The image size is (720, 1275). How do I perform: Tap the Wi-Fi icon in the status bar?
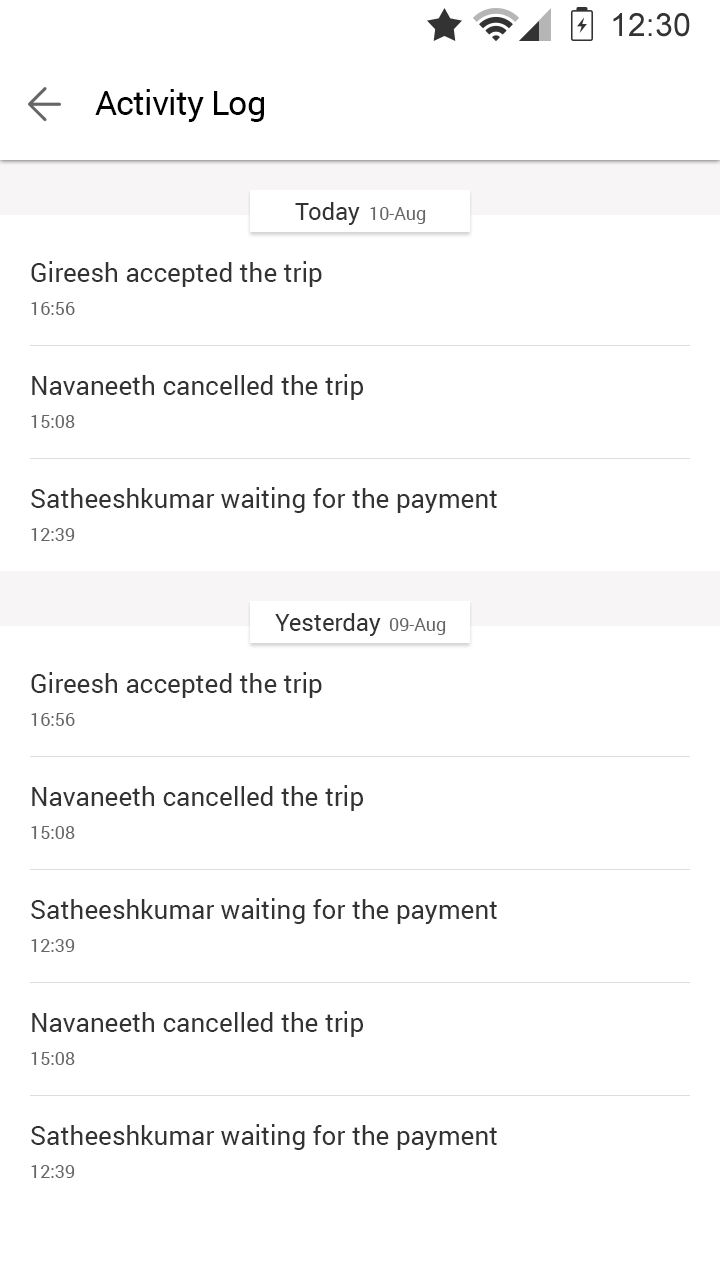(496, 25)
